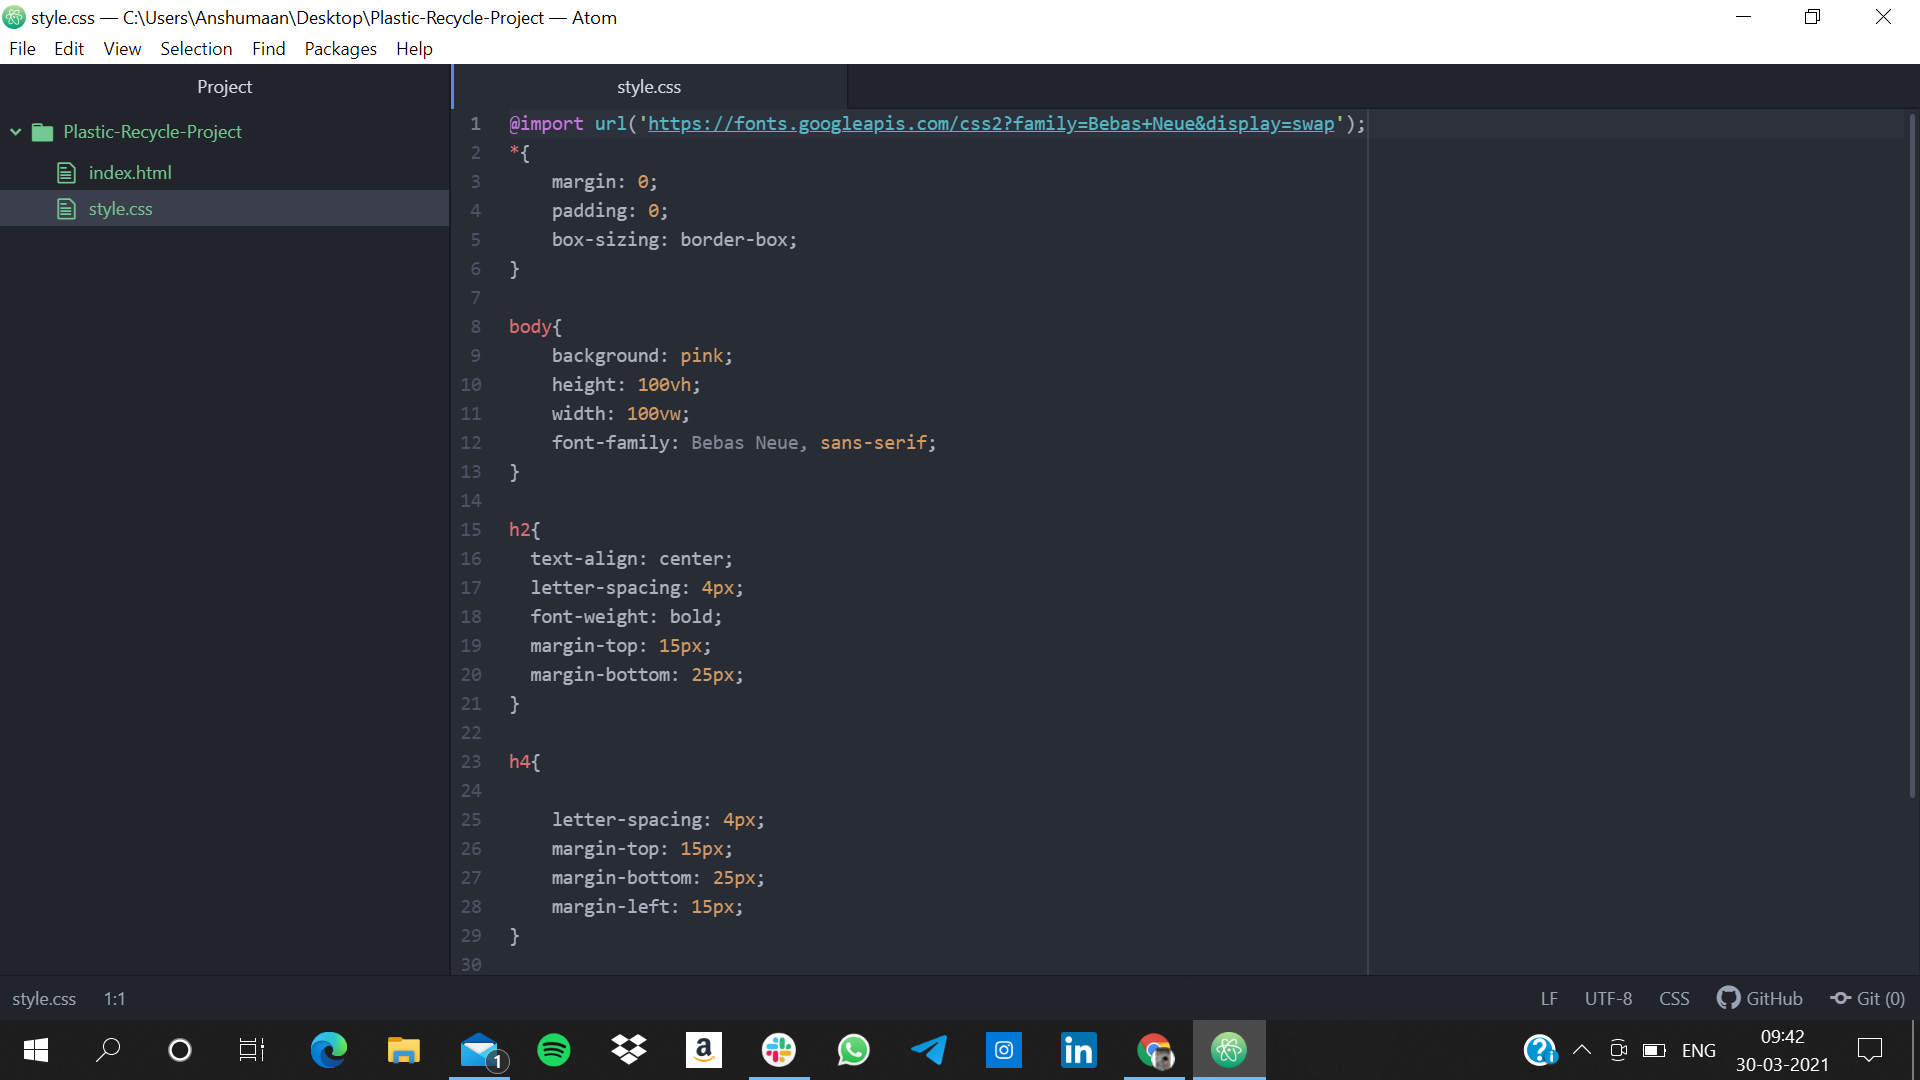The image size is (1920, 1080).
Task: Select style.css file in tree view
Action: coord(120,208)
